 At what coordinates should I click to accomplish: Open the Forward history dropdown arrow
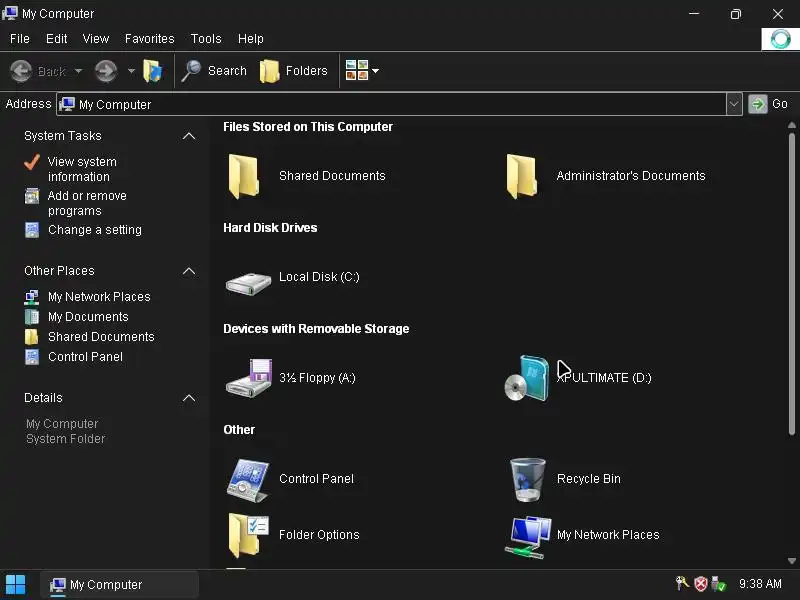131,71
